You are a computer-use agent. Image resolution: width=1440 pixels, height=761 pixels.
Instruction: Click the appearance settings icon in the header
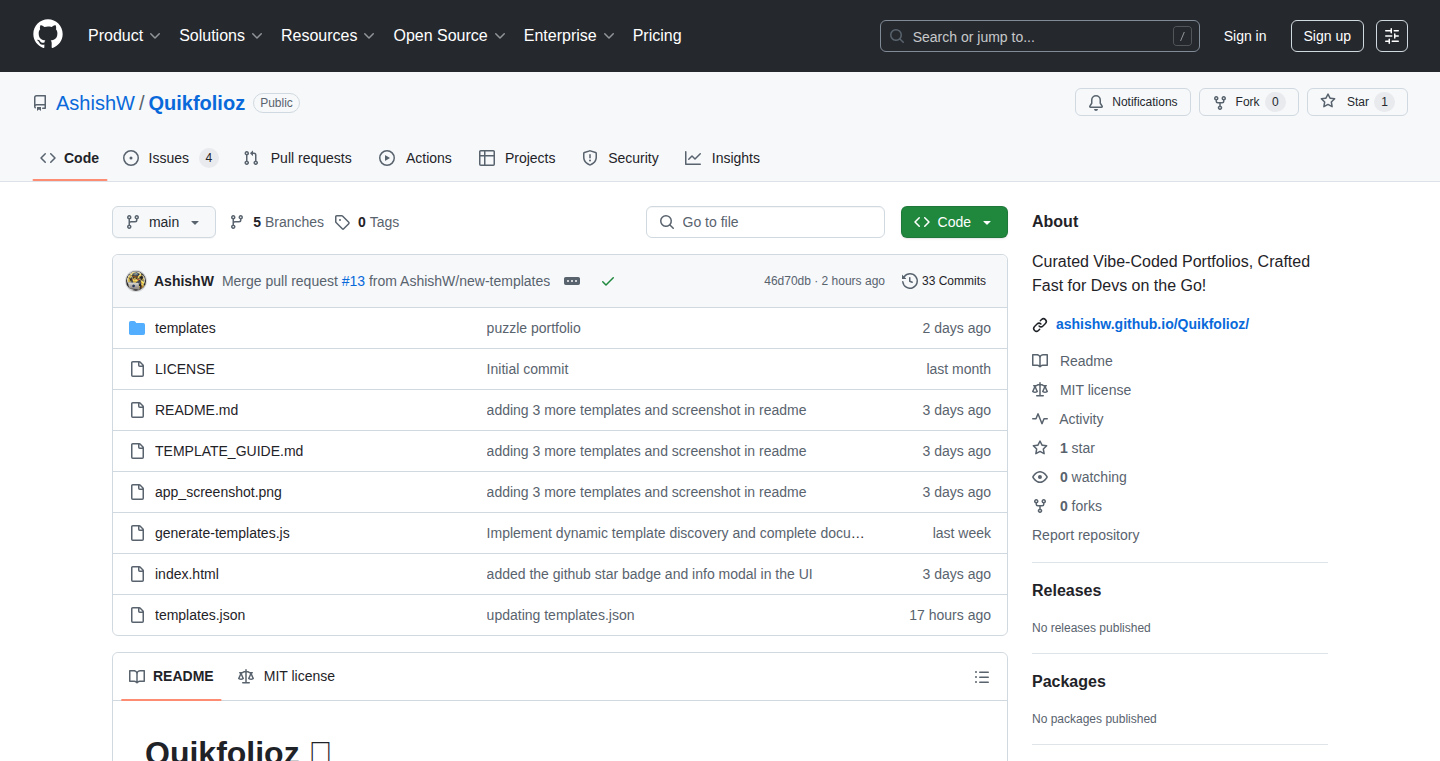pyautogui.click(x=1392, y=36)
